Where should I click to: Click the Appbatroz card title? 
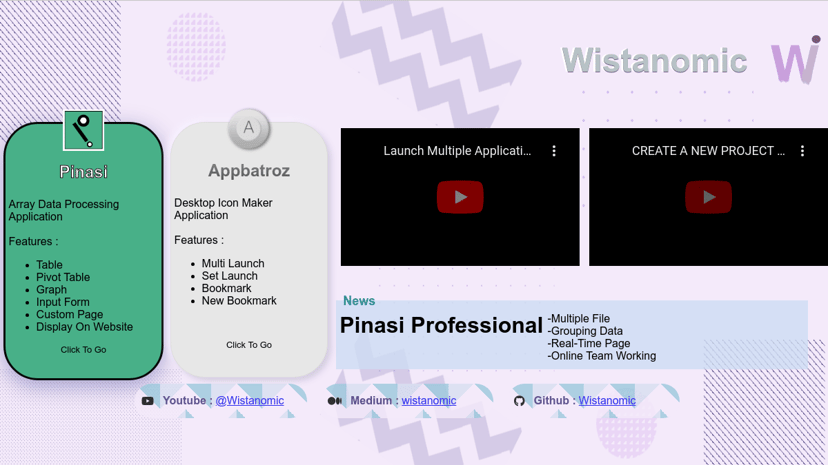point(249,170)
